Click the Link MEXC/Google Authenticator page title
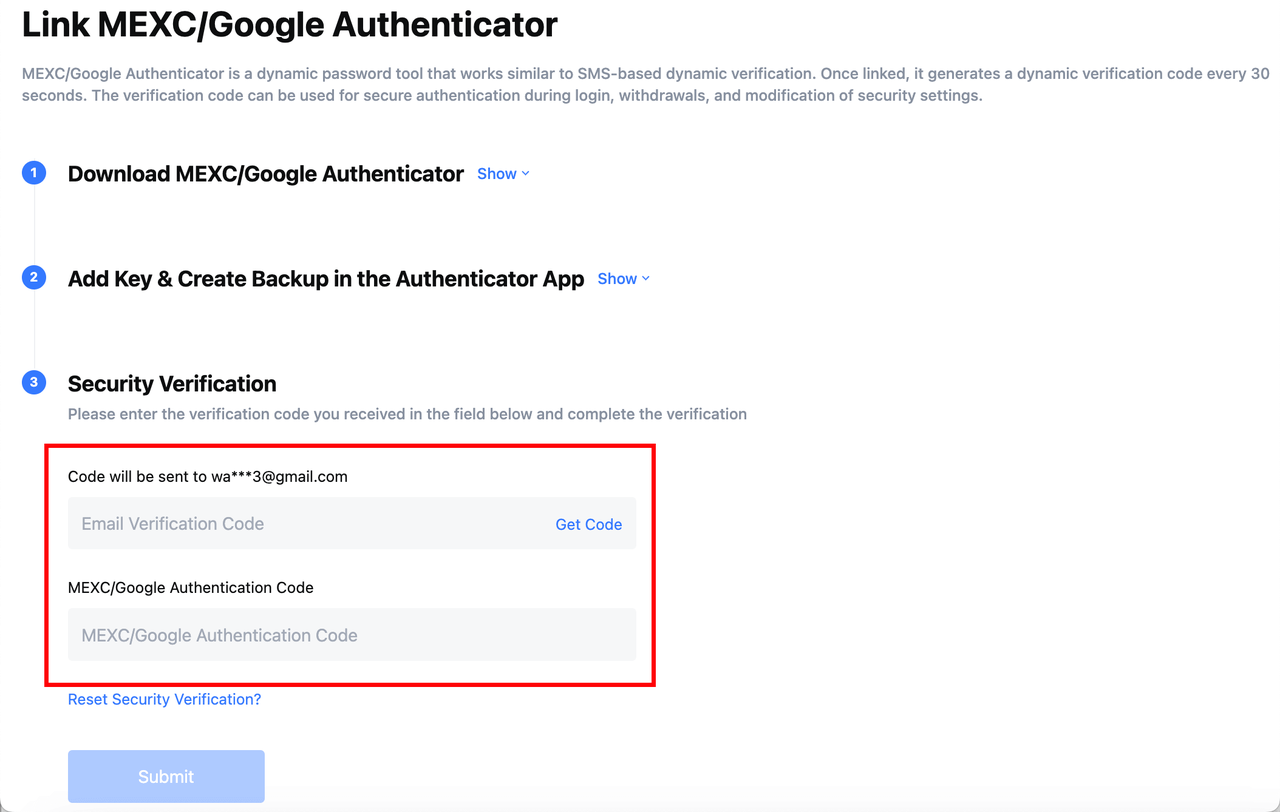The height and width of the screenshot is (812, 1280). (289, 25)
